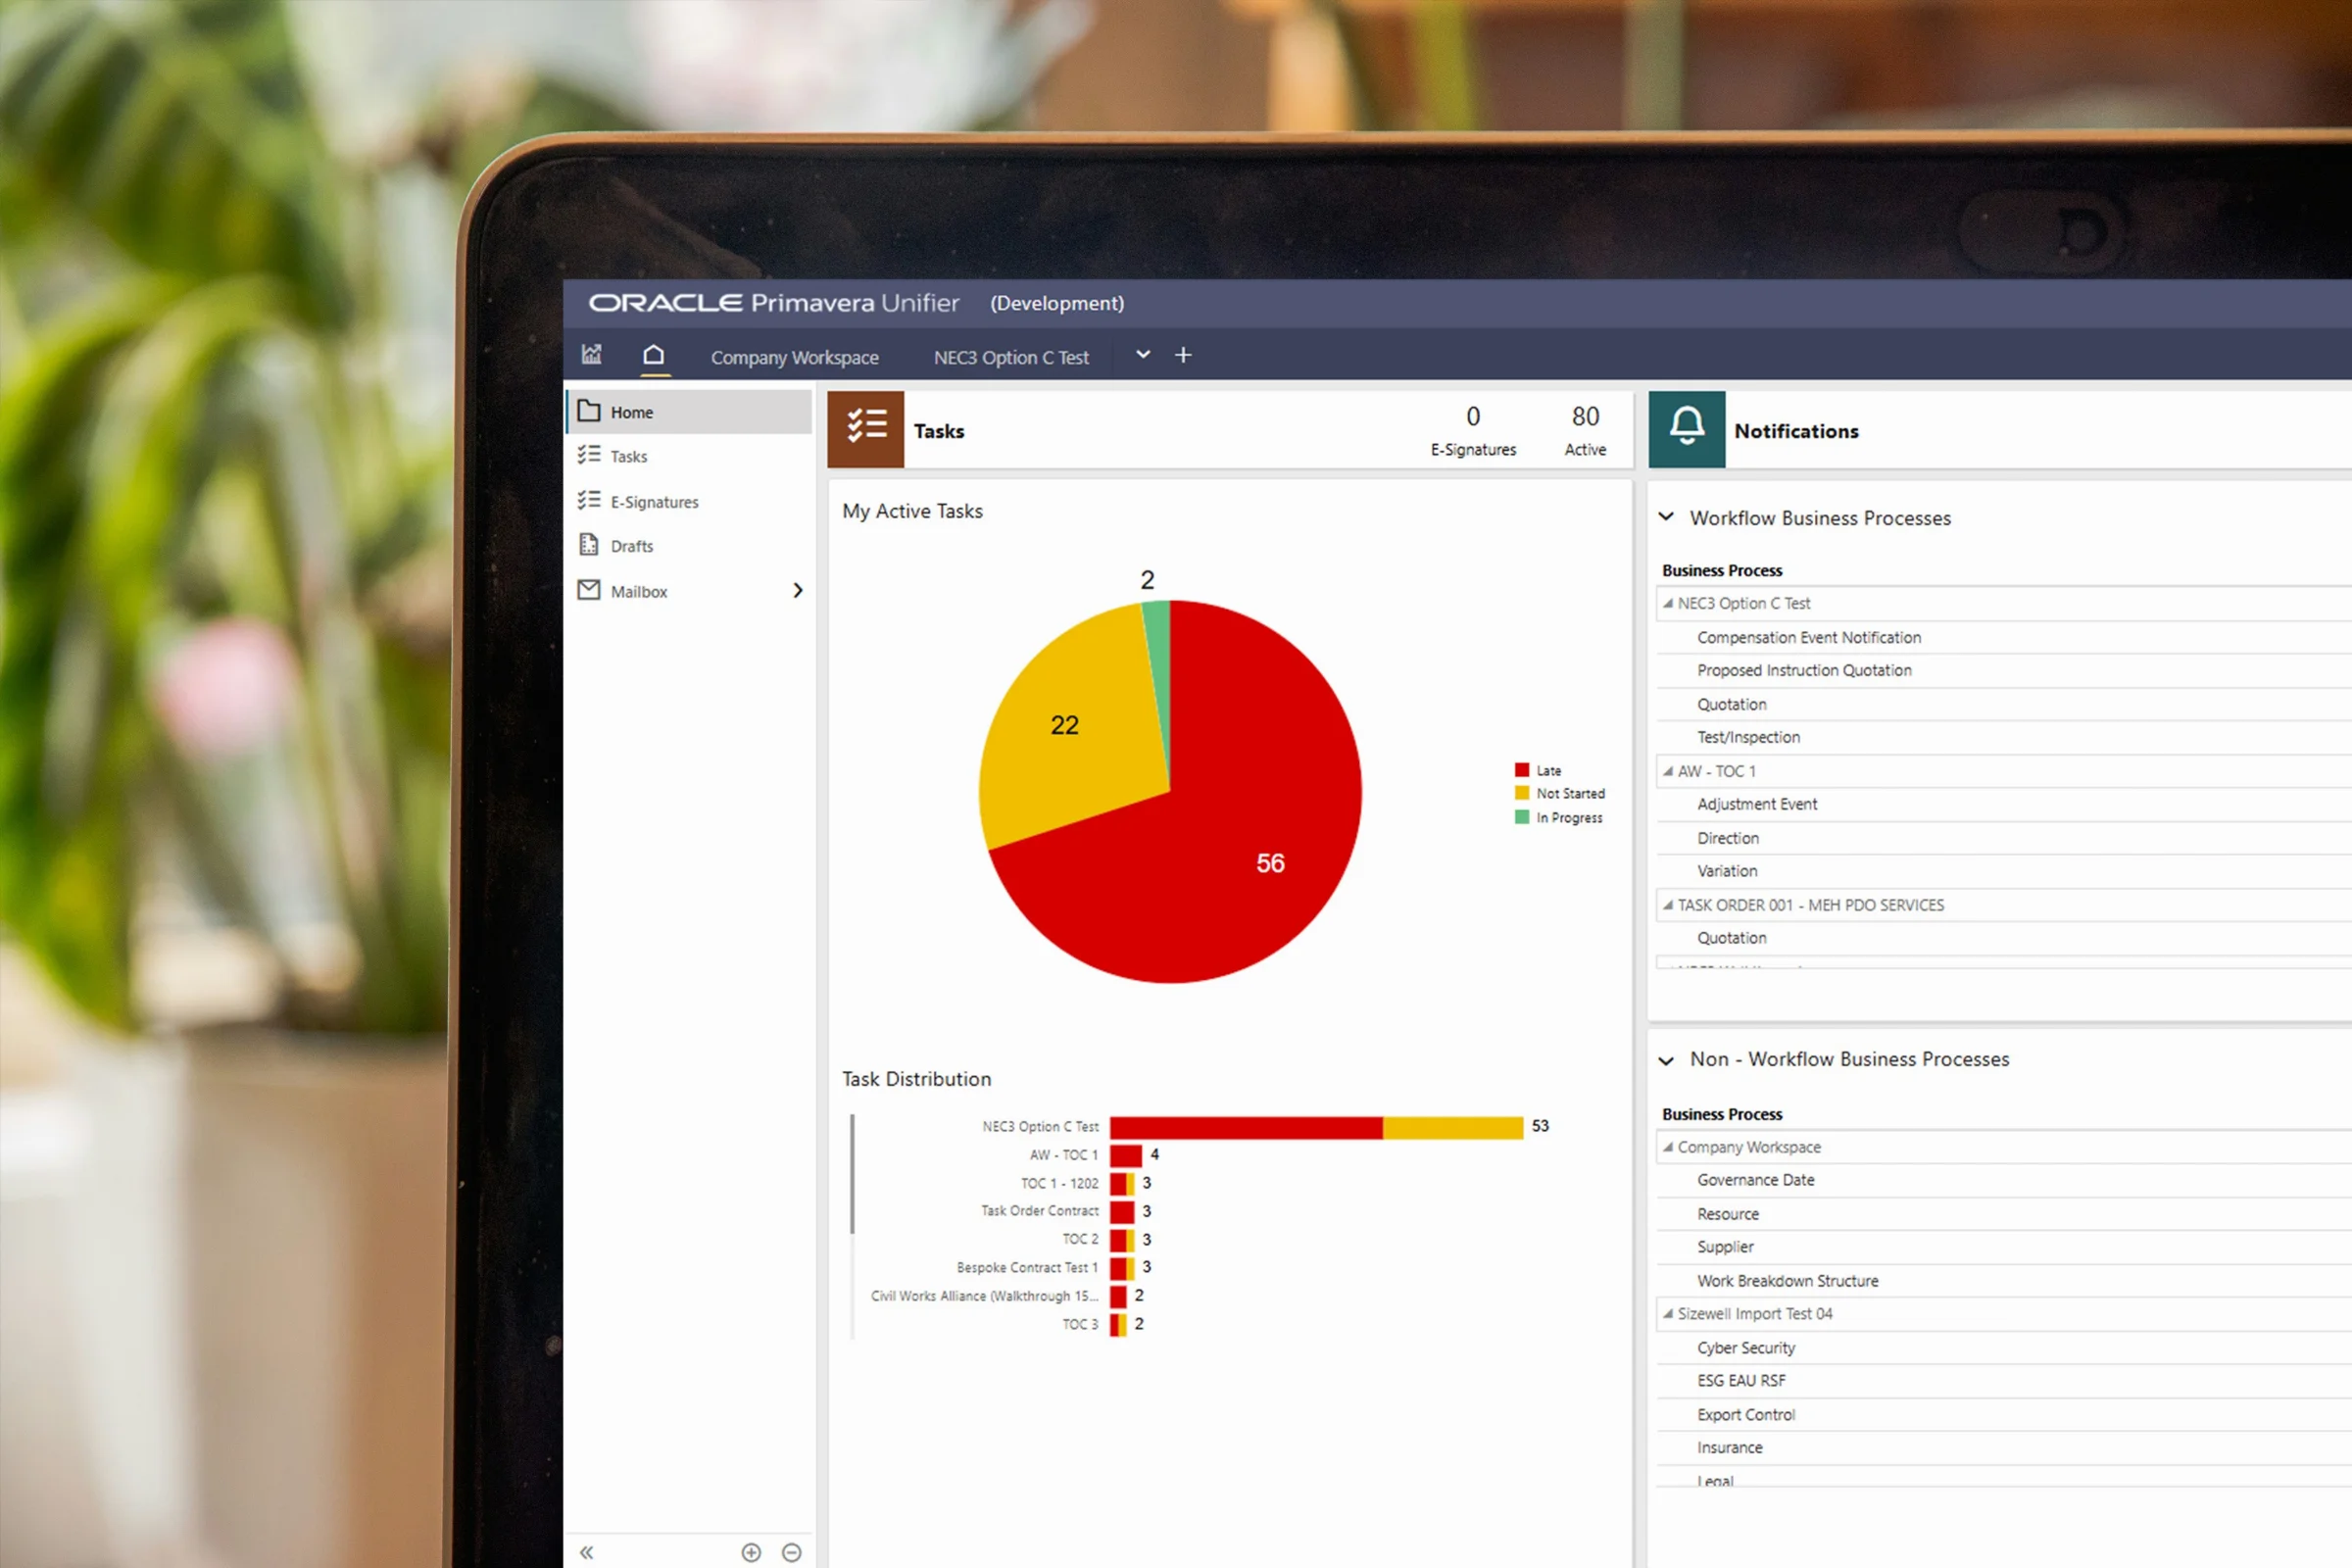The height and width of the screenshot is (1568, 2352).
Task: Click the Task Distribution chart scrollbar
Action: click(x=852, y=1173)
